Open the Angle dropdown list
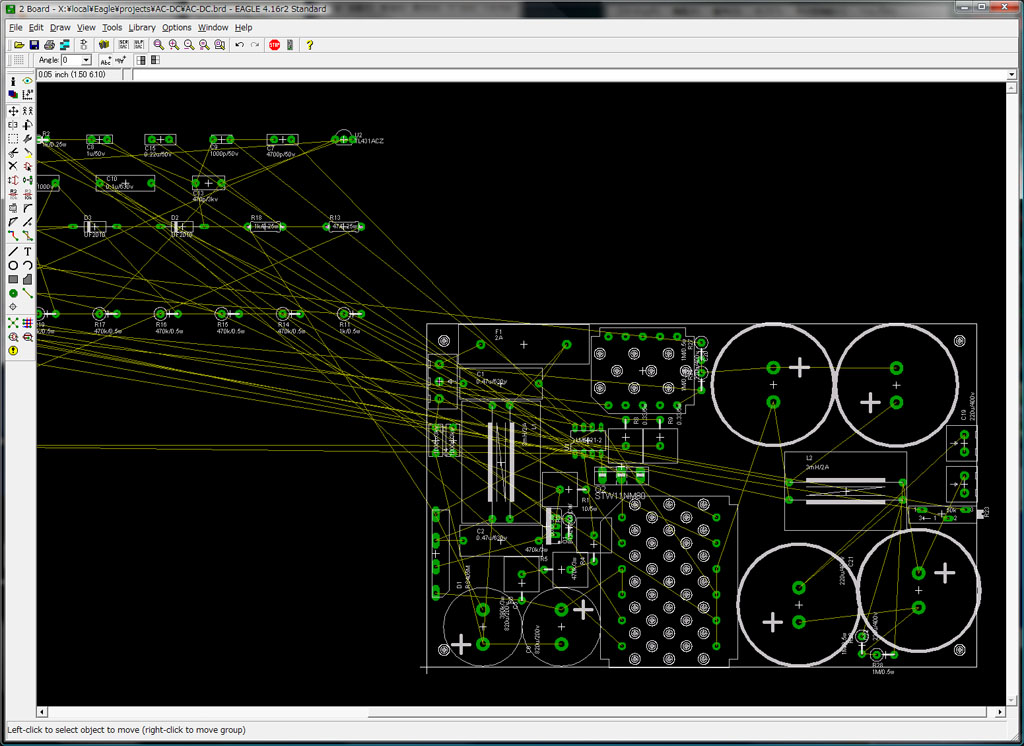The image size is (1024, 746). click(x=86, y=60)
